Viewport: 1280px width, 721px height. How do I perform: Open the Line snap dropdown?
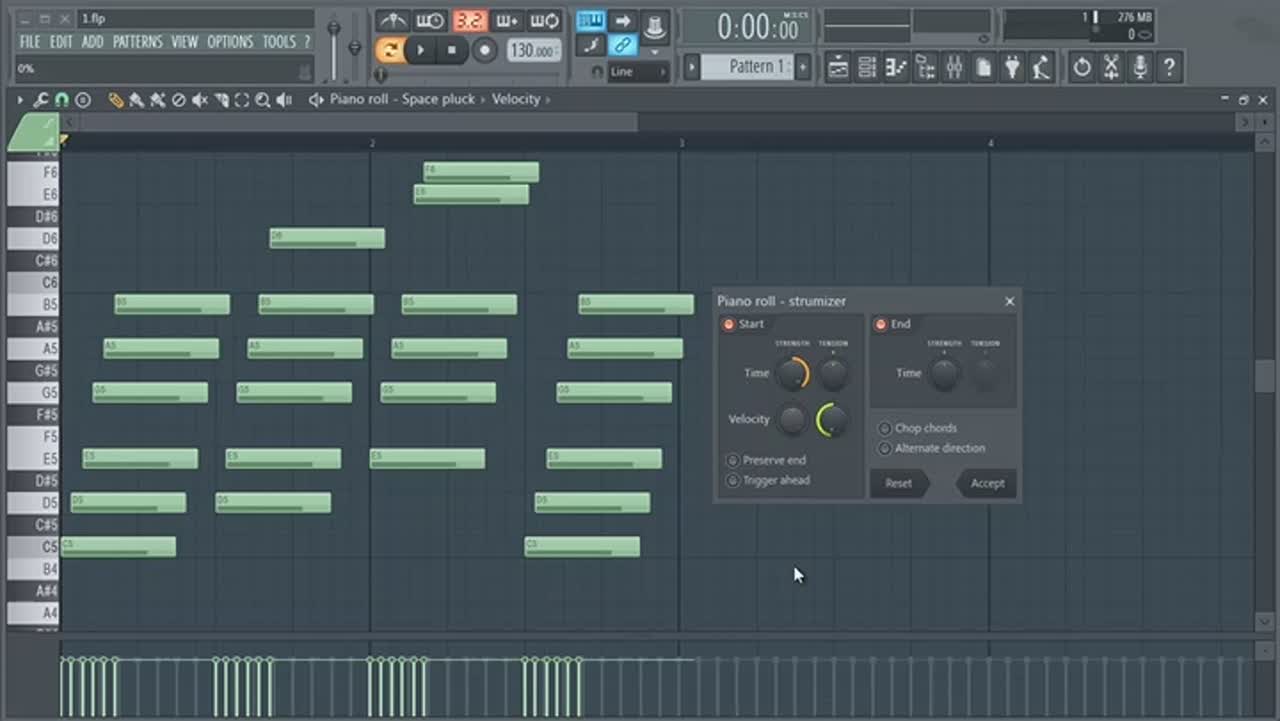[x=637, y=72]
